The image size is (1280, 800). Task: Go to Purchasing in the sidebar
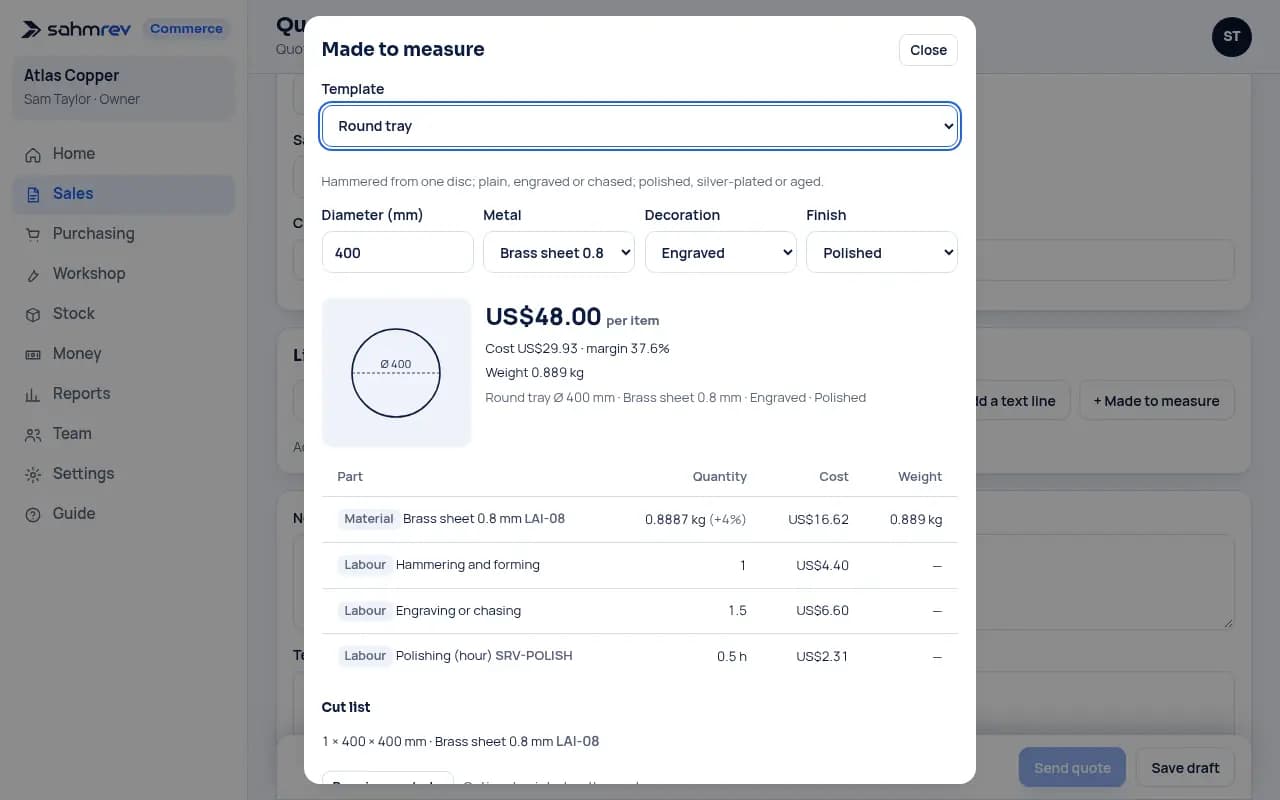pos(124,234)
